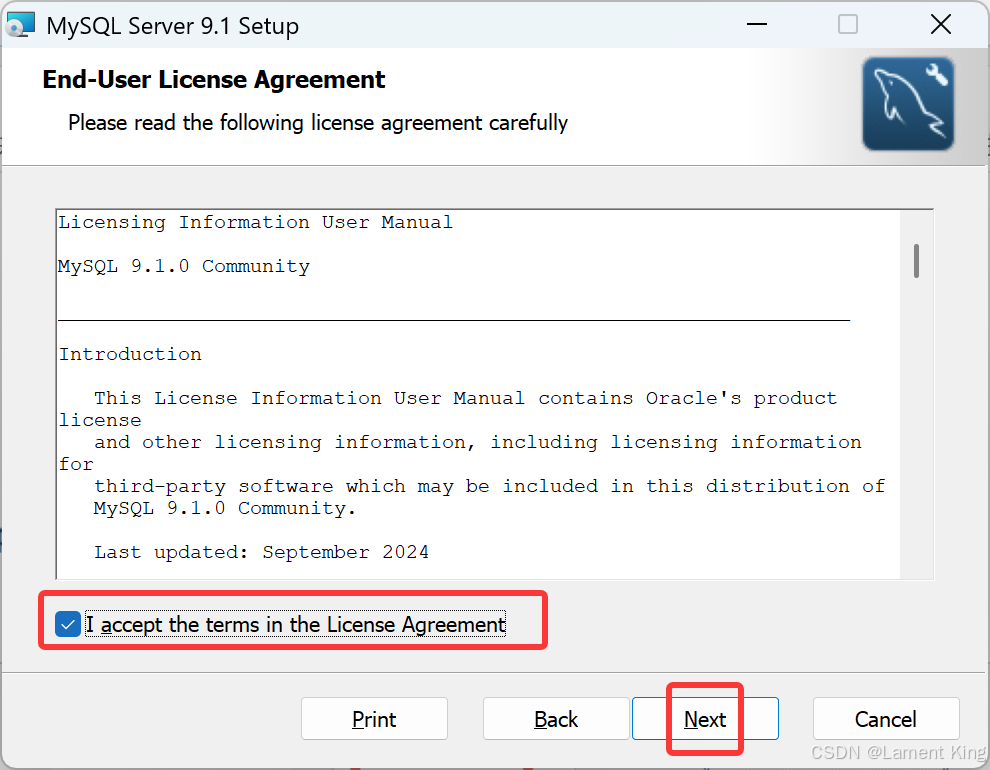This screenshot has width=990, height=770.
Task: Click the End-User License Agreement heading
Action: click(213, 79)
